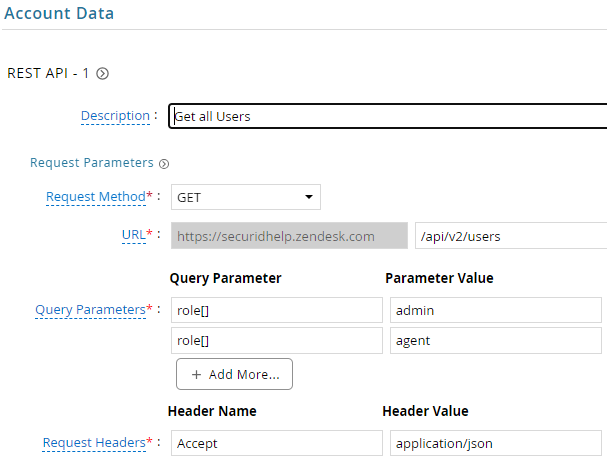Click the base URL field securidhelp.zendesk.com
This screenshot has width=607, height=458.
tap(289, 235)
